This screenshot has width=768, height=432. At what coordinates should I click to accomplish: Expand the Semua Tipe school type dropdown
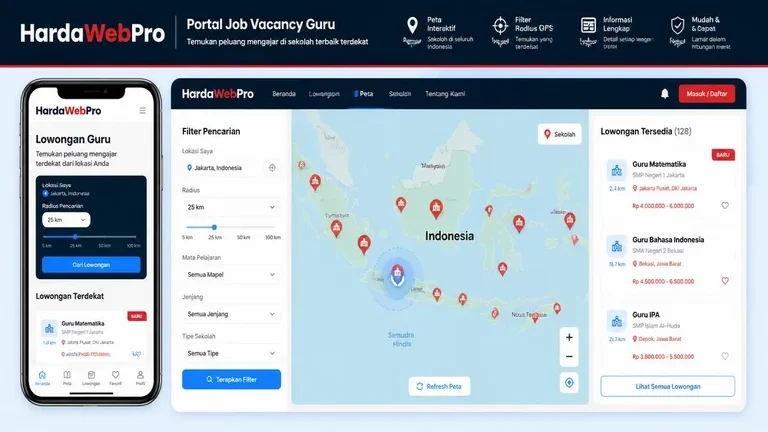point(231,353)
